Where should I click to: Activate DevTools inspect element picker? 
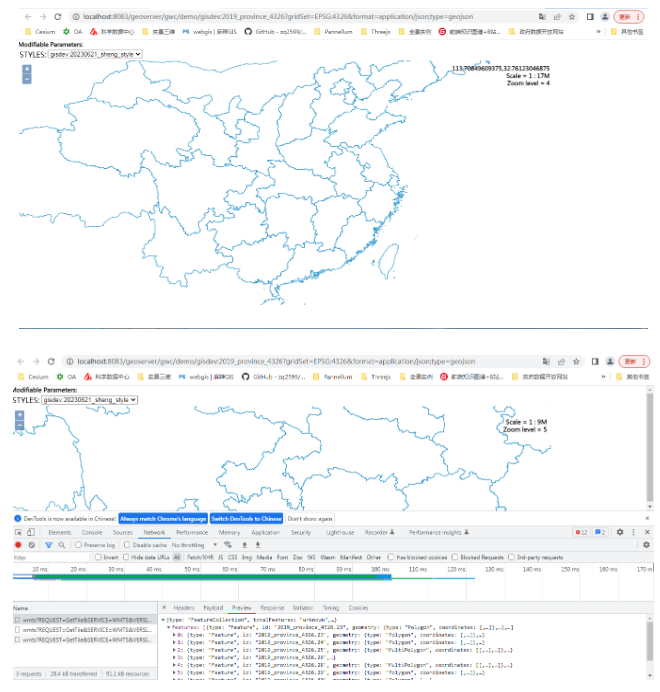click(x=19, y=532)
